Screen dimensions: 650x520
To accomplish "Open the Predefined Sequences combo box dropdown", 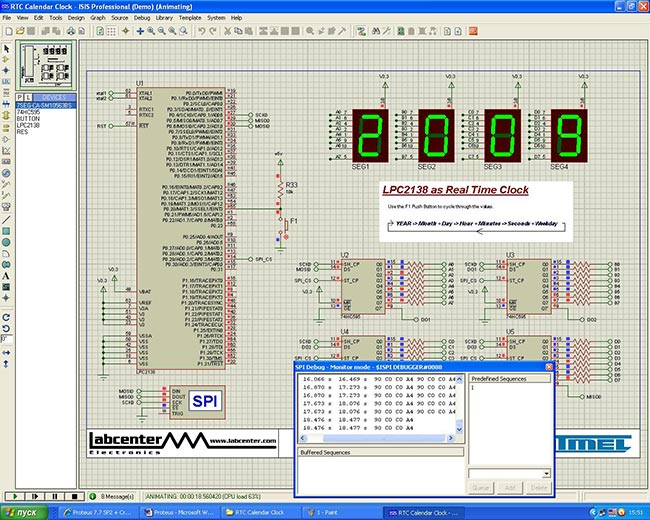I will click(546, 474).
